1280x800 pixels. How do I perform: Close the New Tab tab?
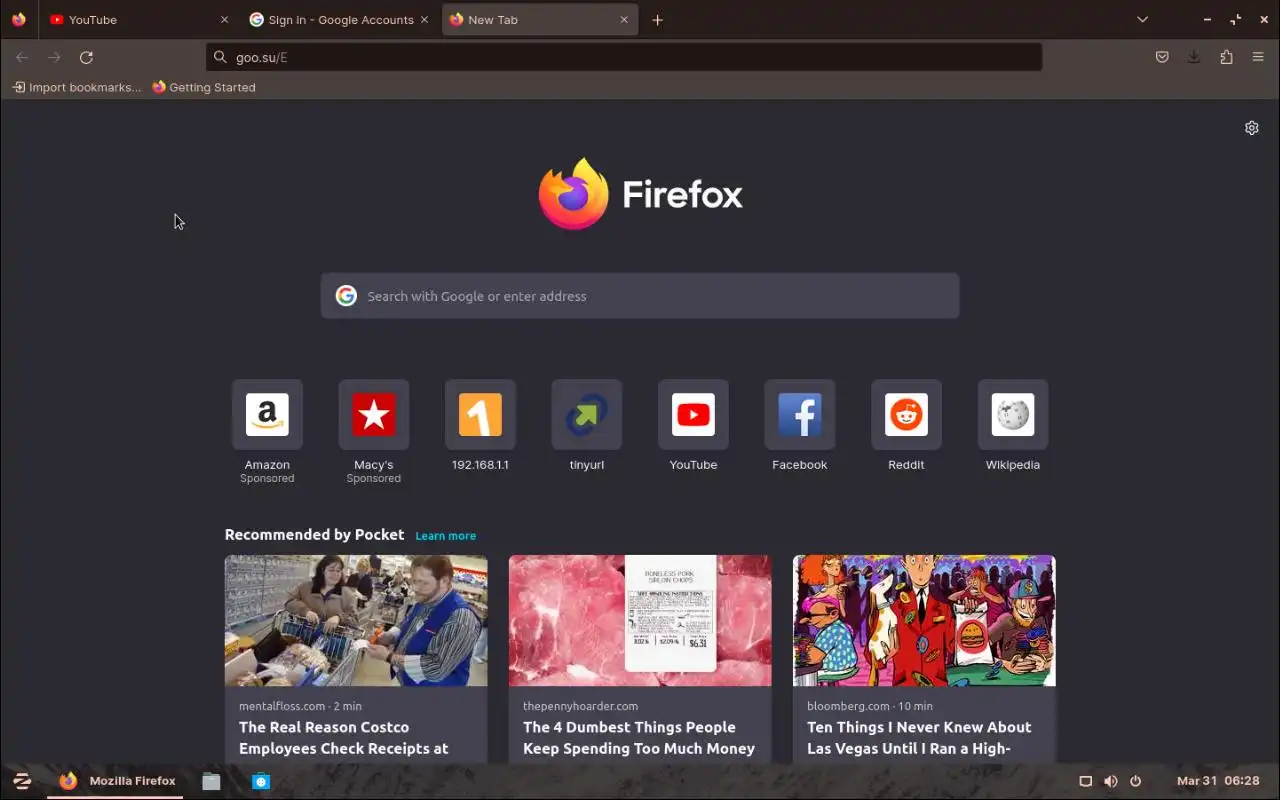tap(624, 20)
